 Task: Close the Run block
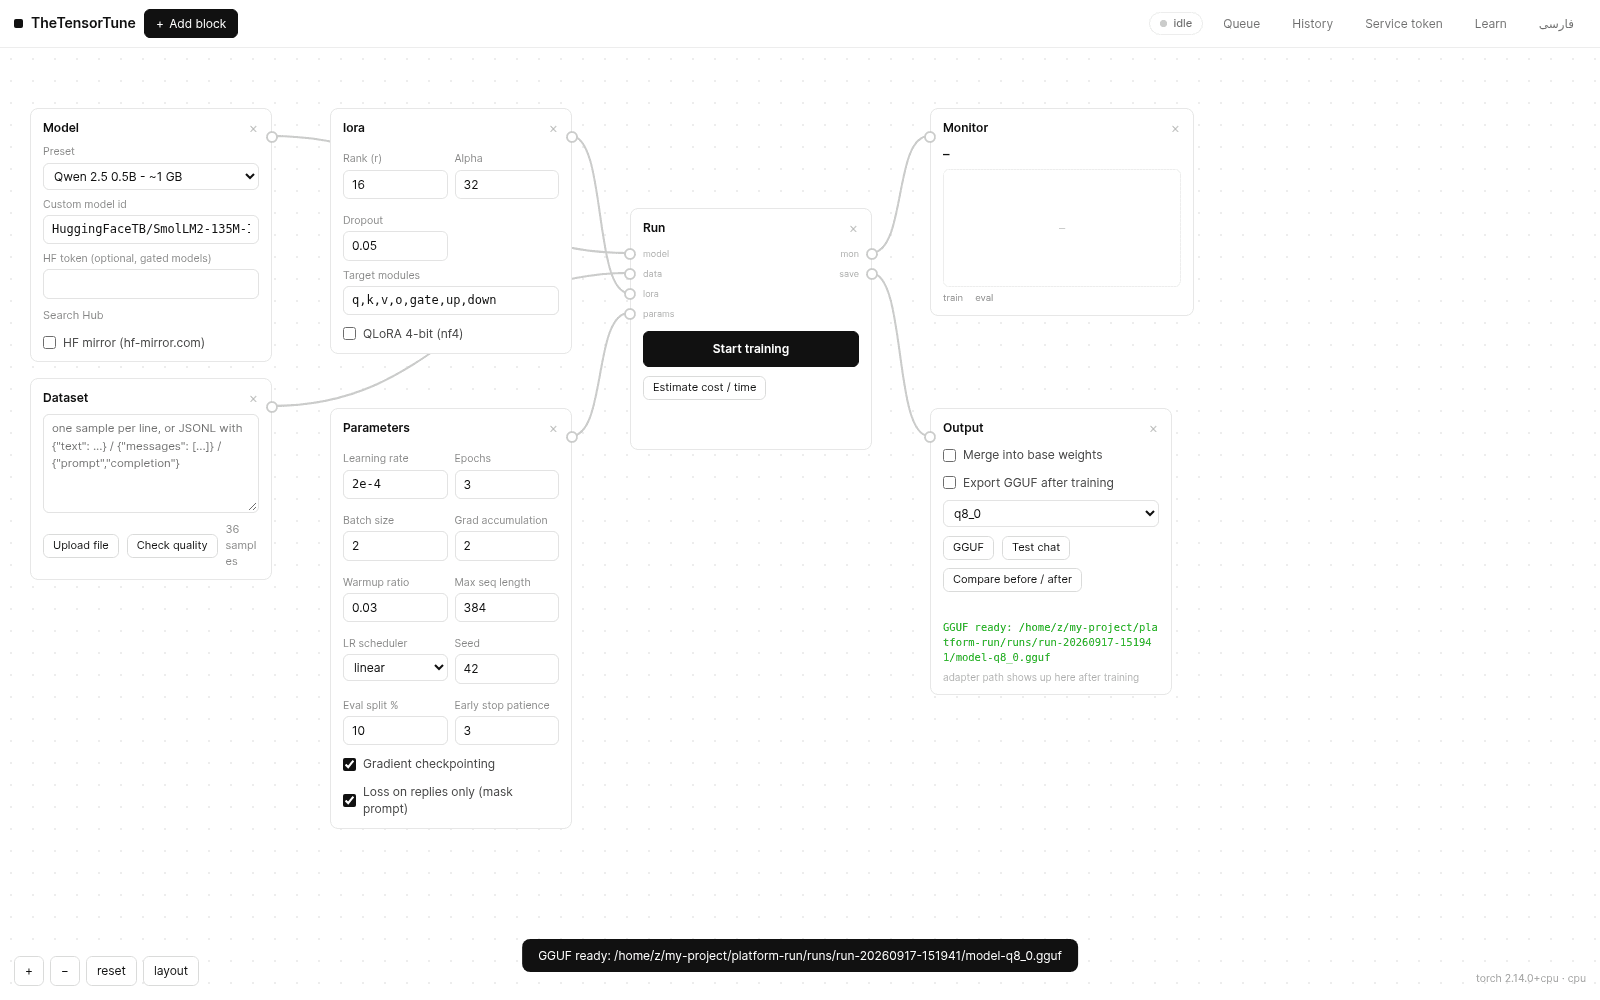[x=853, y=229]
